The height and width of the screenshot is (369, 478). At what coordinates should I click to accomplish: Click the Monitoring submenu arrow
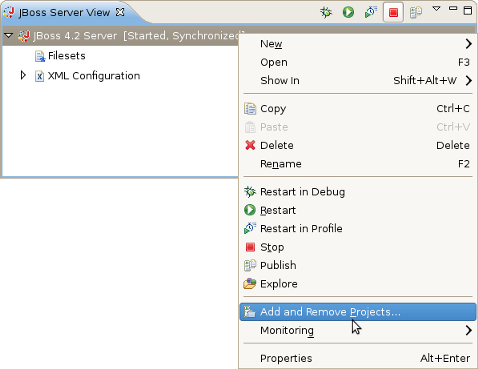coord(469,330)
